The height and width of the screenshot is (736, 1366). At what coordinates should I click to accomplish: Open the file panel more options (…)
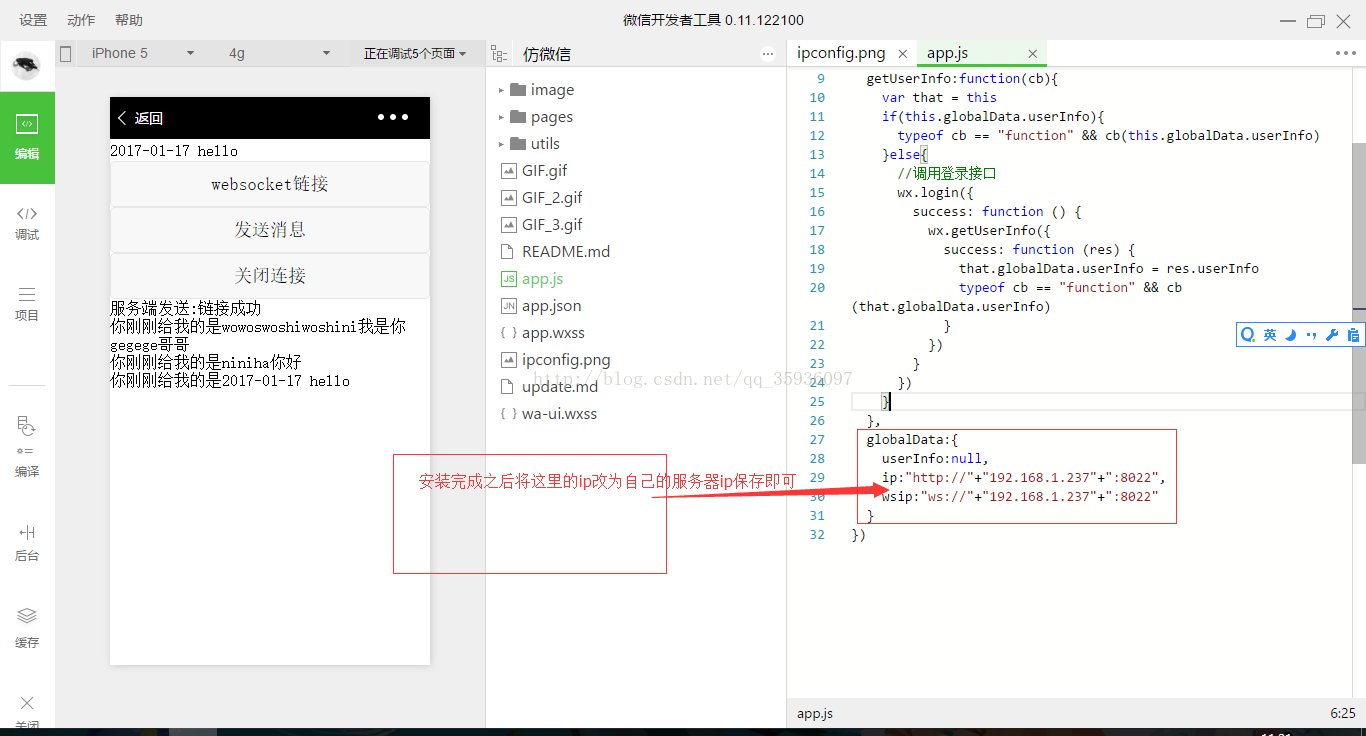point(768,54)
